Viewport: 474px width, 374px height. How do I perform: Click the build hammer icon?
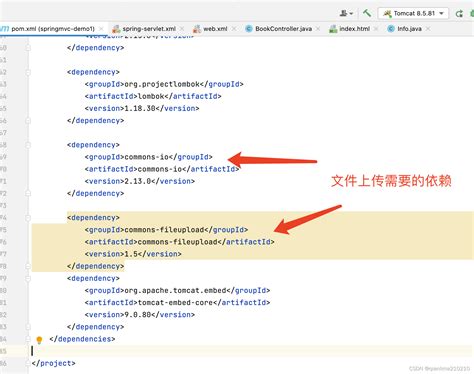[367, 13]
